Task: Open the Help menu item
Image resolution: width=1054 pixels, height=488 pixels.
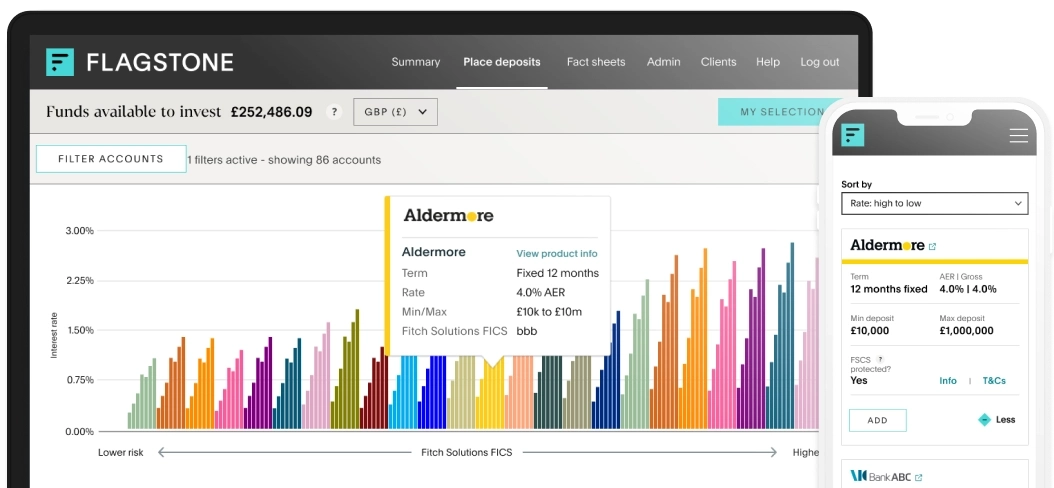Action: point(768,62)
